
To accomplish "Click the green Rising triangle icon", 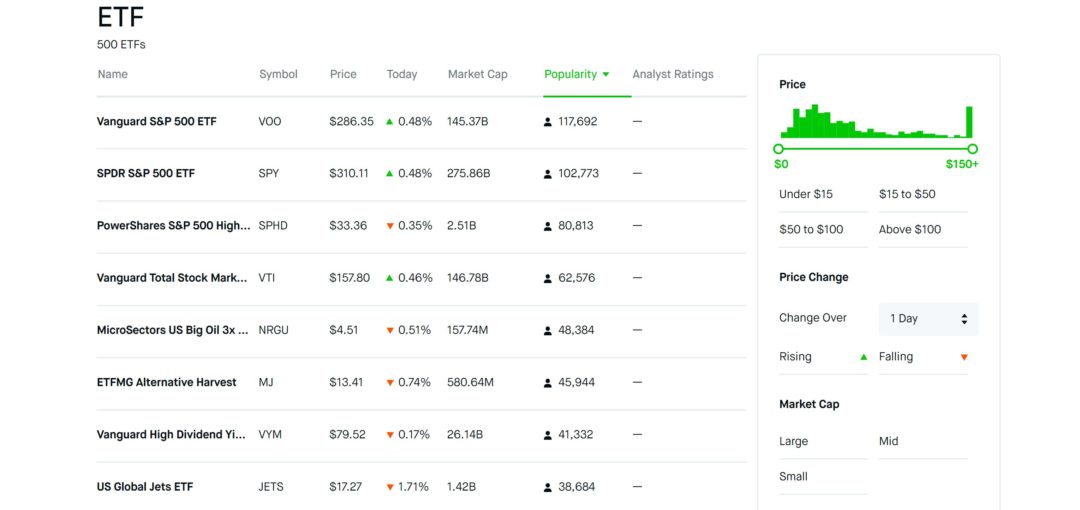I will pos(864,357).
